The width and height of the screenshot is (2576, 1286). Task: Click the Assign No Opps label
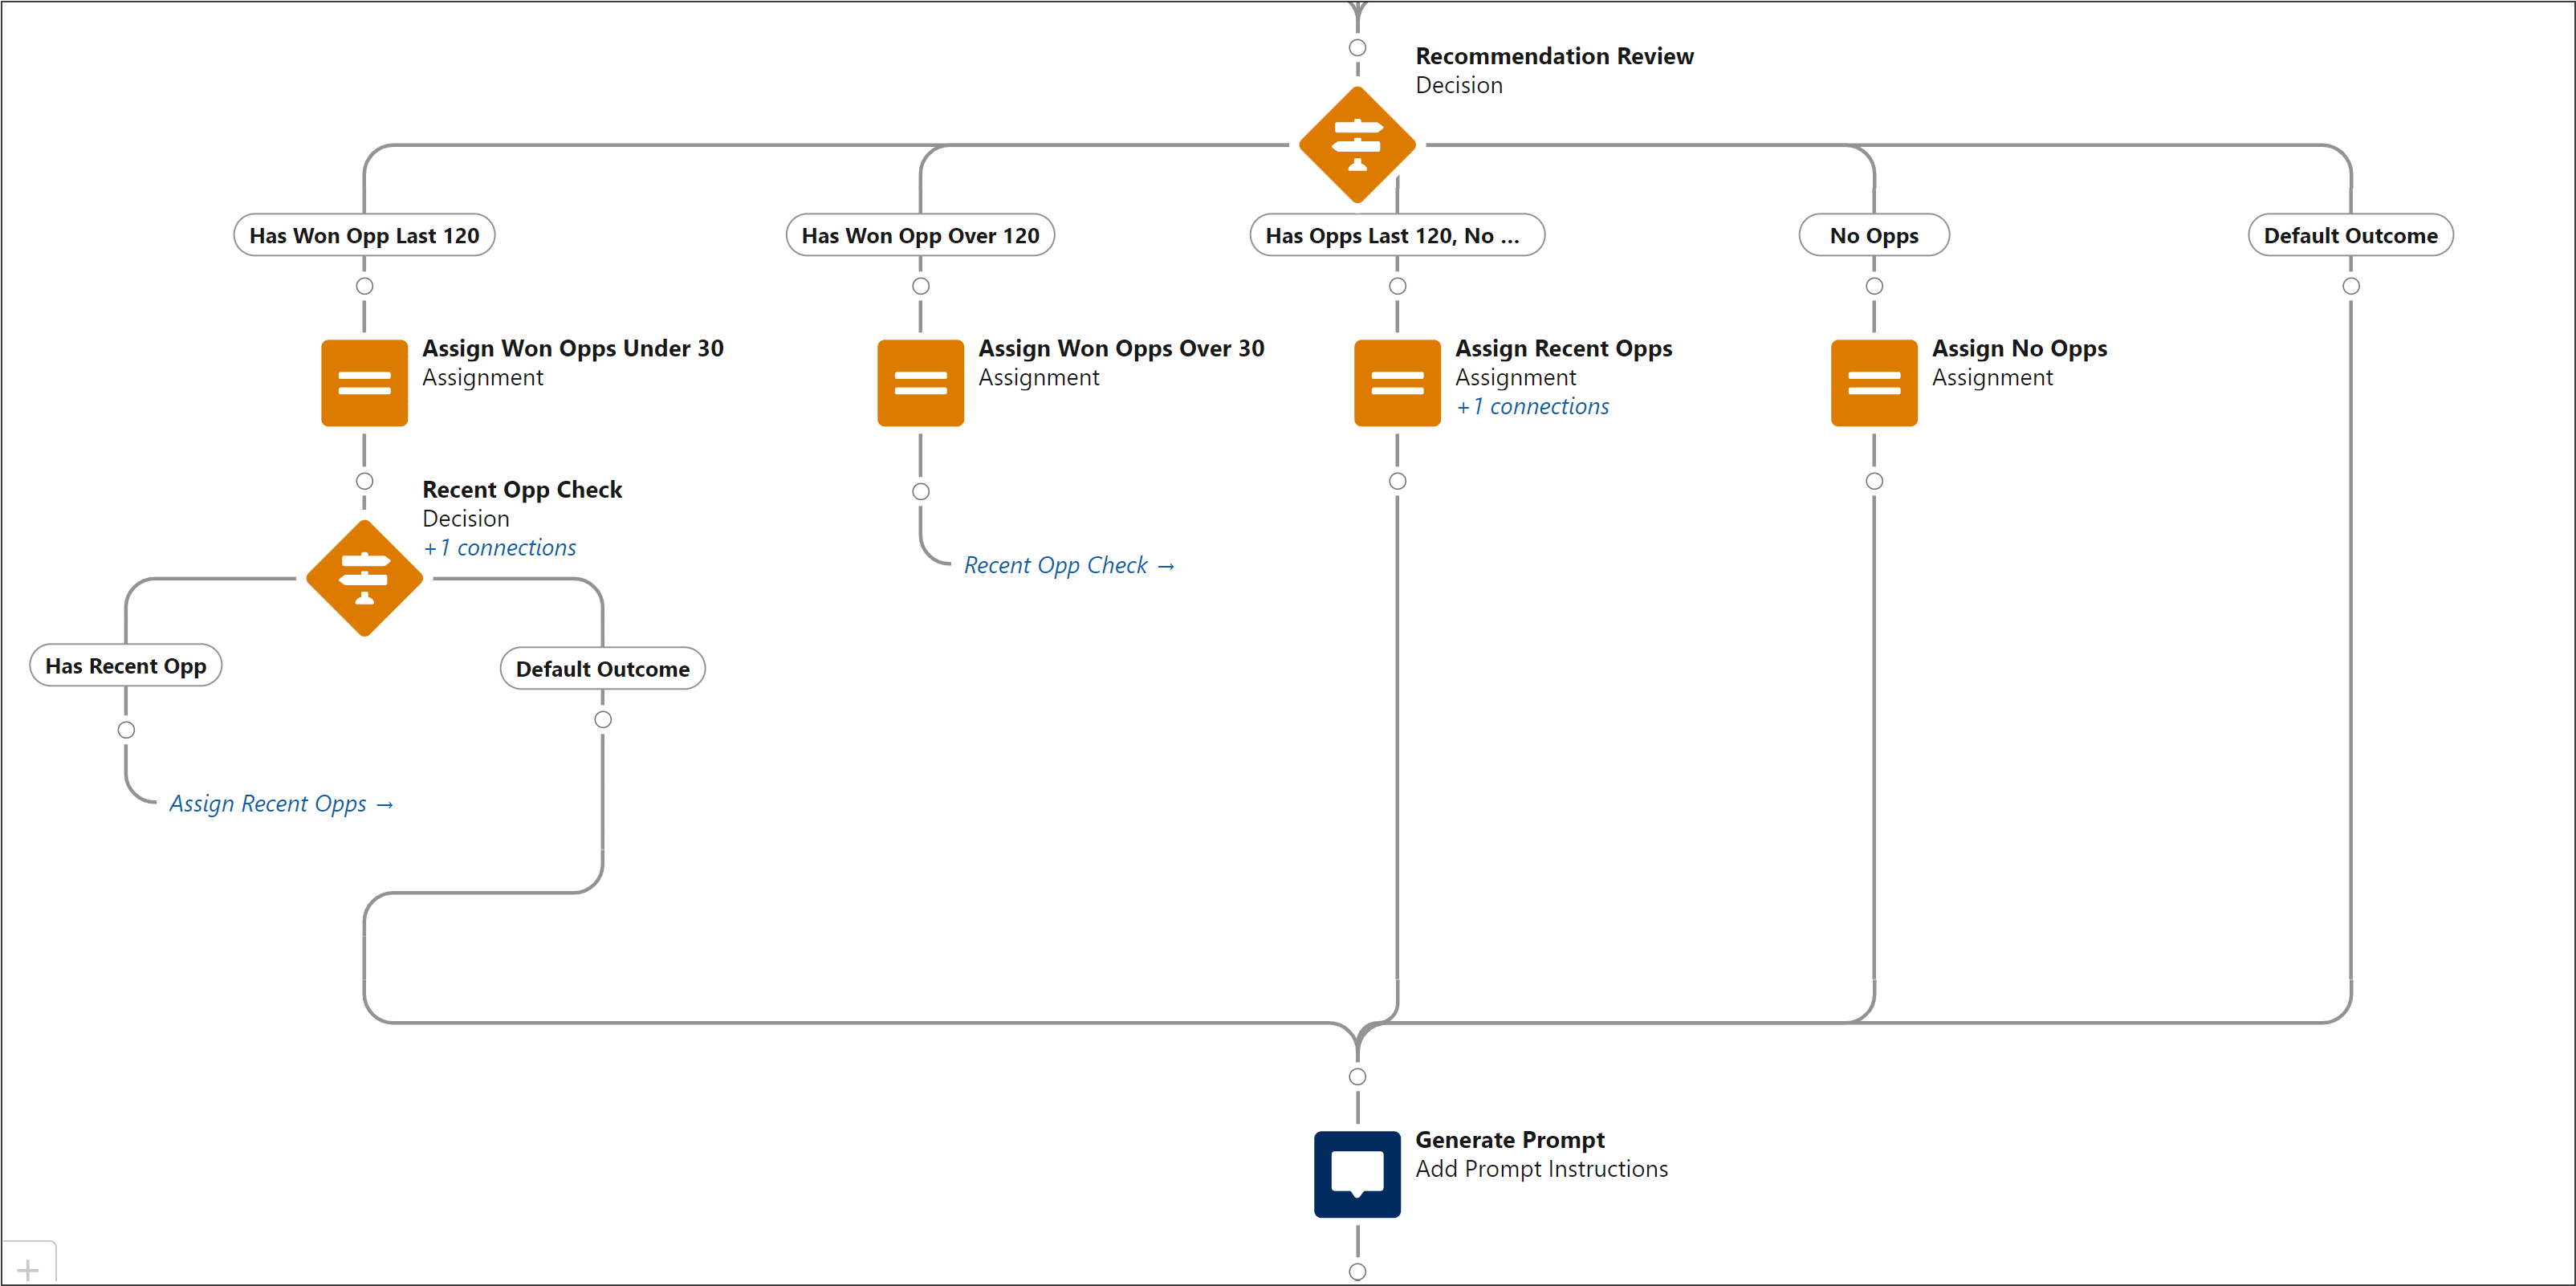[x=2019, y=348]
